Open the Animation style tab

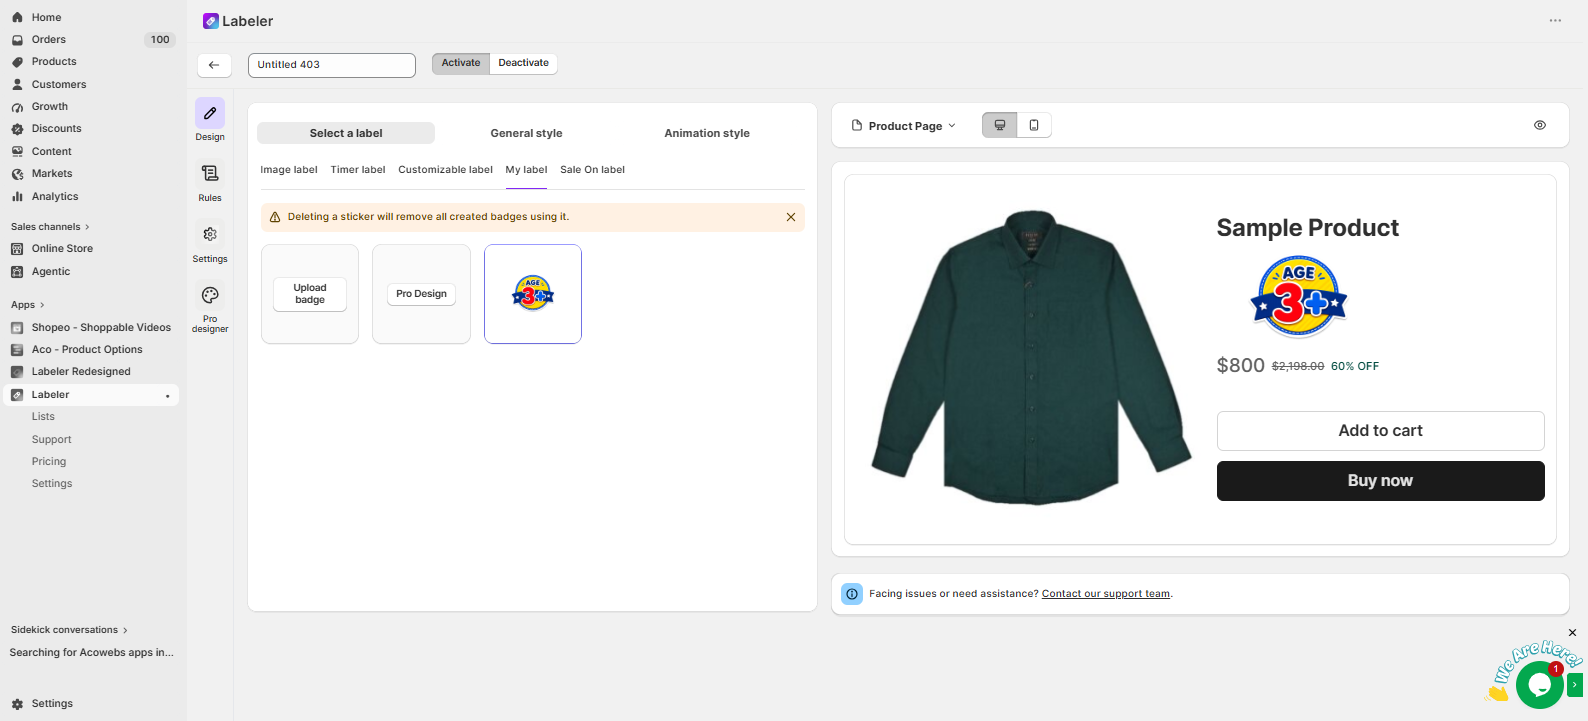click(707, 133)
